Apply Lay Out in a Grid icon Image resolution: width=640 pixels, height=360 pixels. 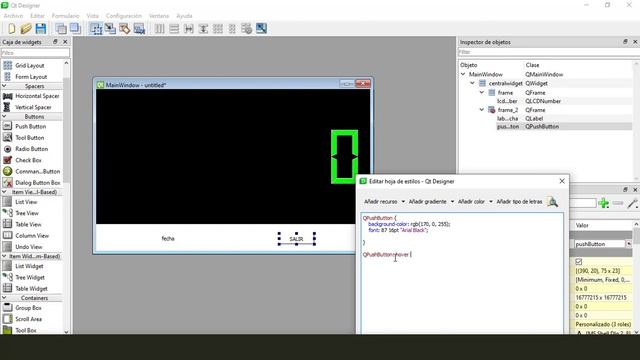[218, 29]
